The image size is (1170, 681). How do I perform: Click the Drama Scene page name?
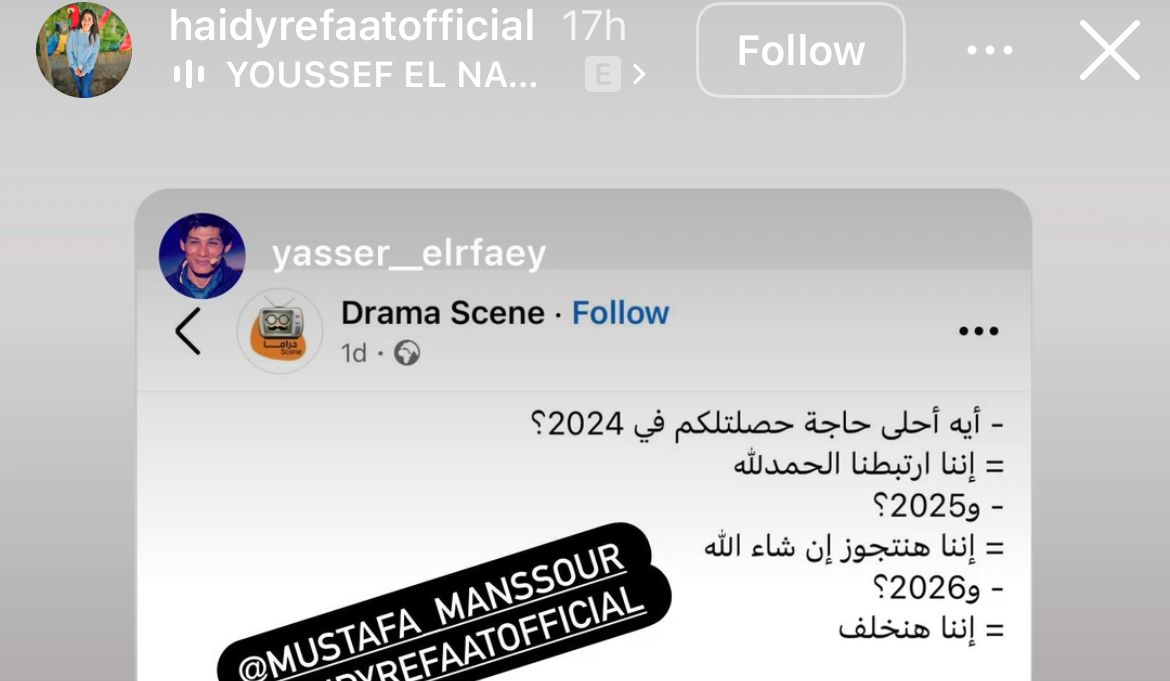point(442,313)
